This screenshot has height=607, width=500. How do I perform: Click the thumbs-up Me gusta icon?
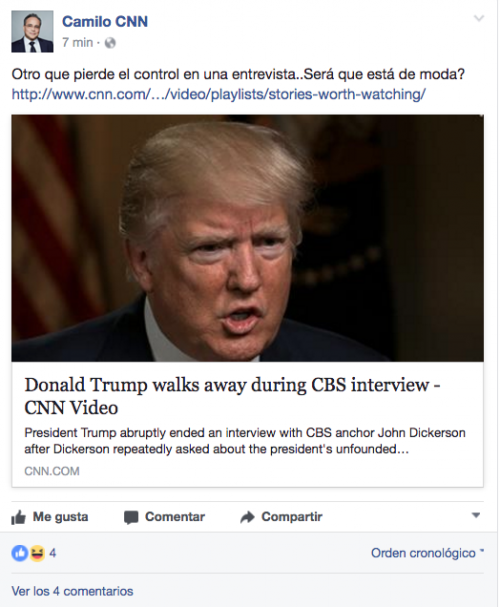(19, 517)
